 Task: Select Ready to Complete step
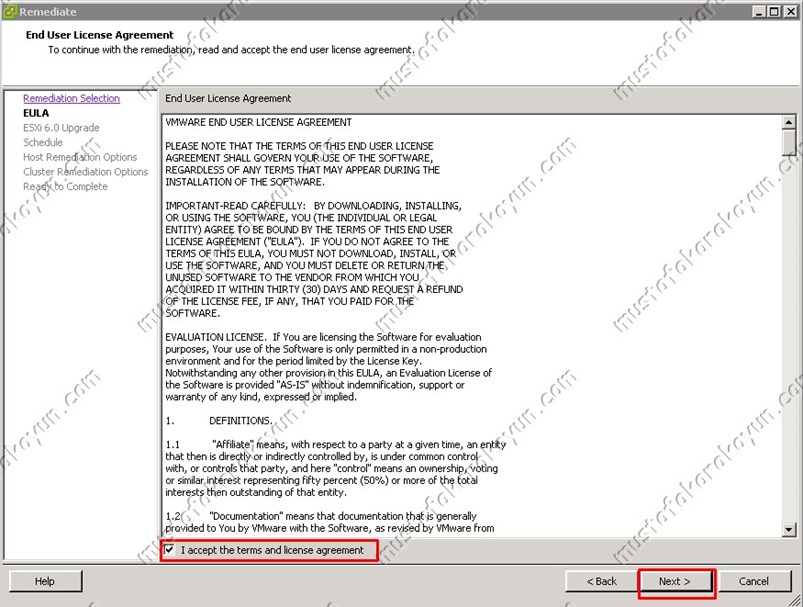point(65,186)
